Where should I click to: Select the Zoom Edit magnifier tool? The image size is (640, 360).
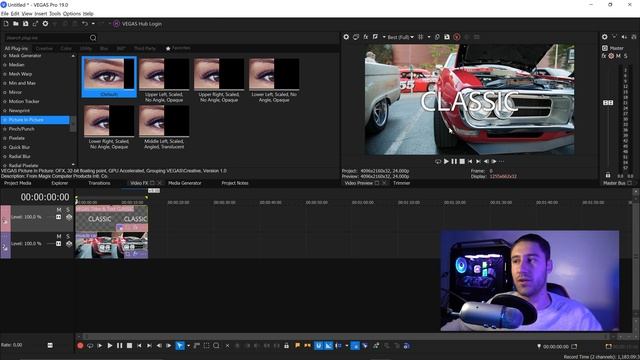[x=216, y=346]
